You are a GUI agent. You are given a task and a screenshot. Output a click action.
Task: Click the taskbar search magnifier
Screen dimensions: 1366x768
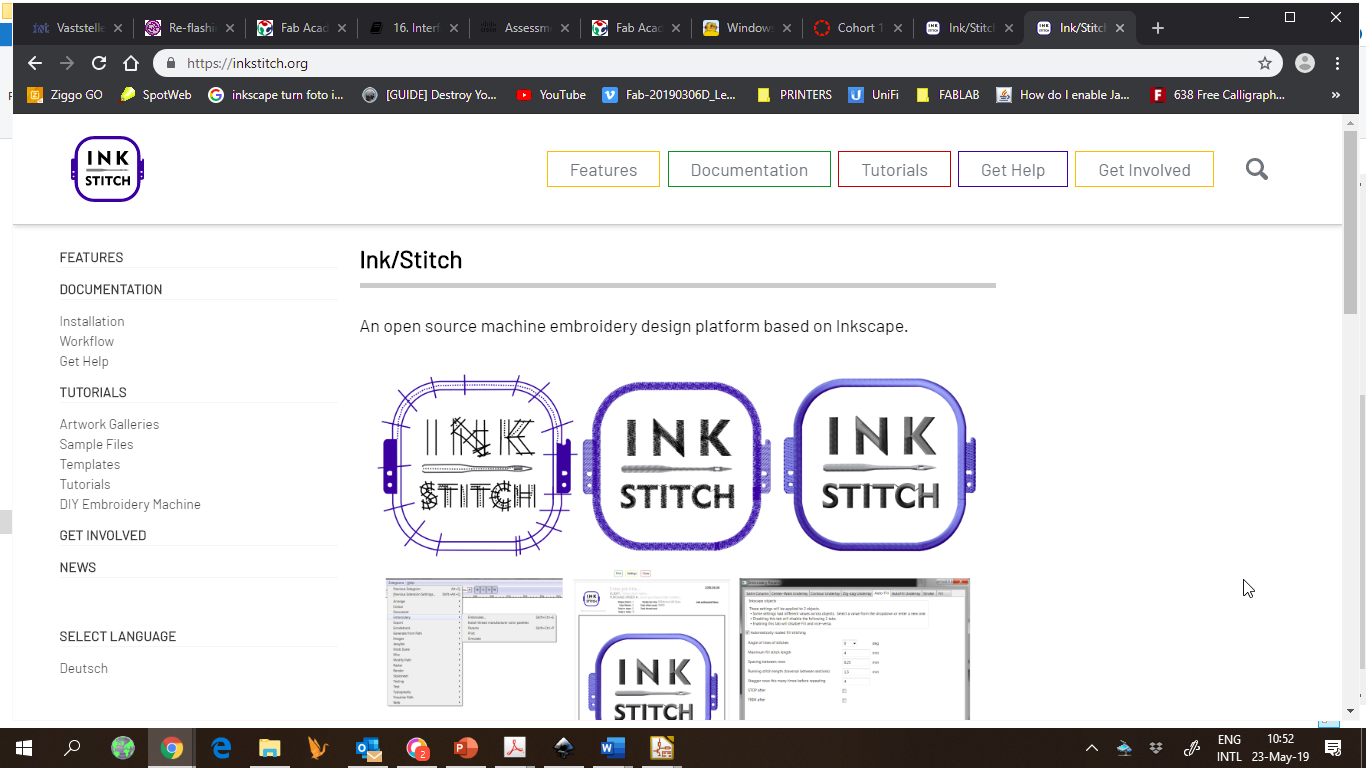click(x=72, y=748)
